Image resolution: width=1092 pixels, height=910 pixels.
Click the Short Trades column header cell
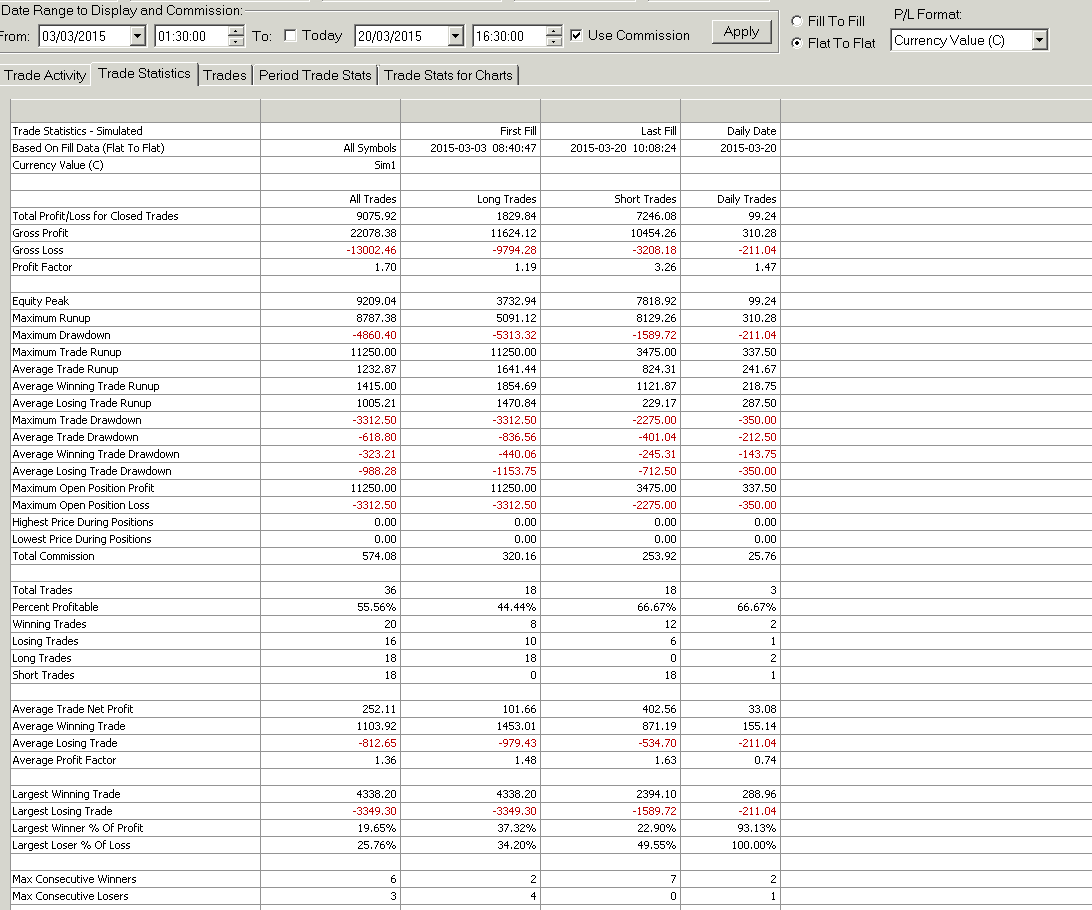[611, 199]
